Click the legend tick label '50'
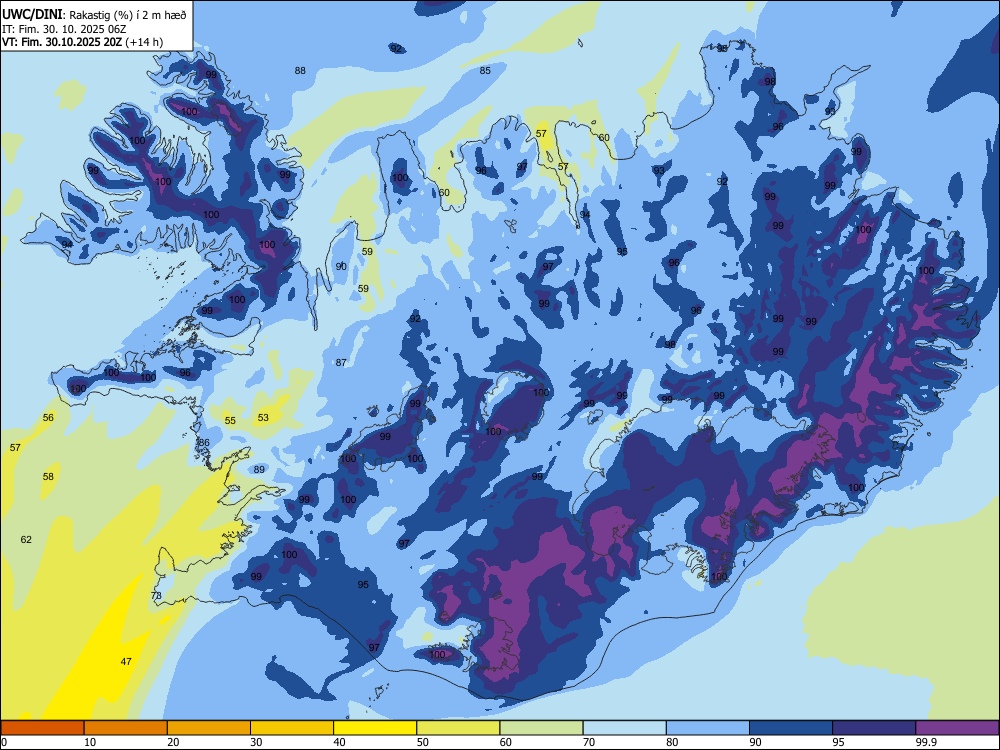The image size is (1000, 750). pyautogui.click(x=422, y=742)
